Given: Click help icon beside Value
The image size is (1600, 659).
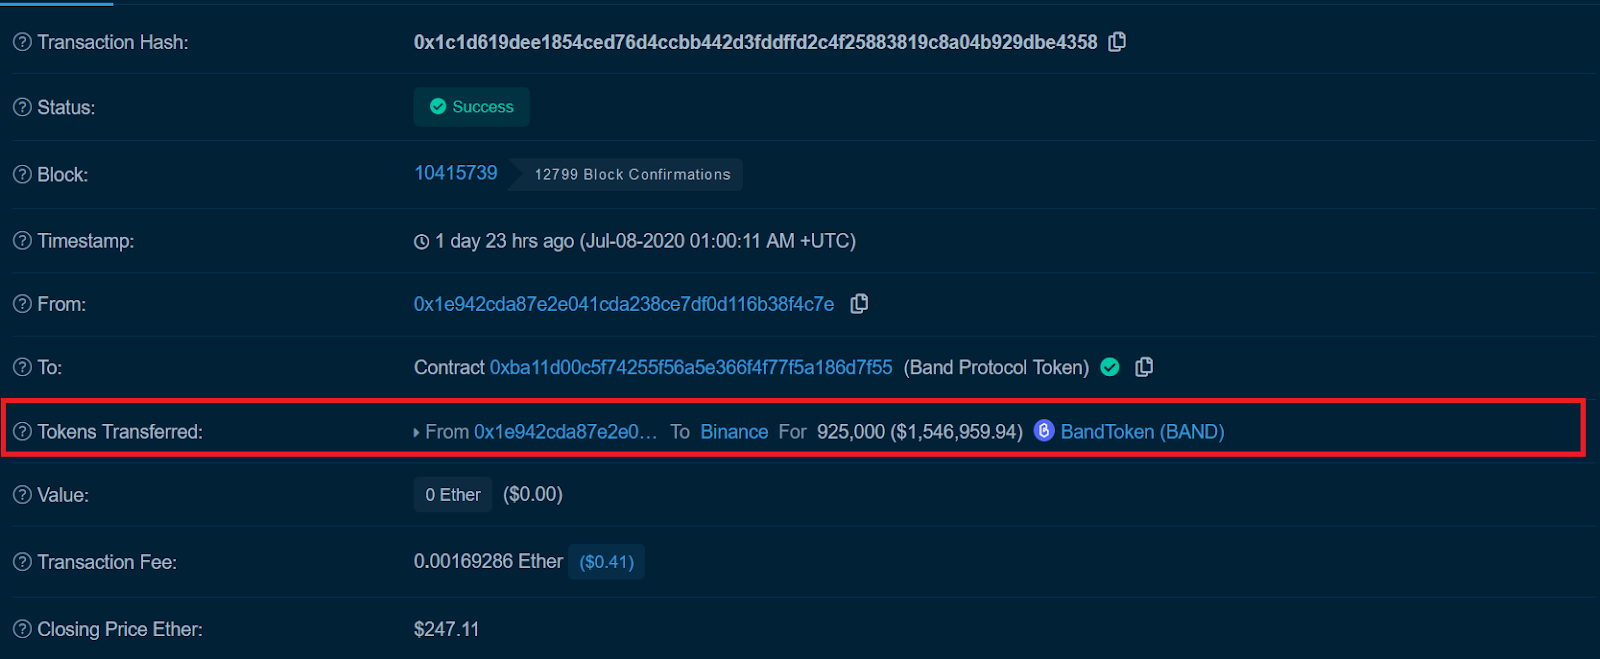Looking at the screenshot, I should (x=22, y=495).
